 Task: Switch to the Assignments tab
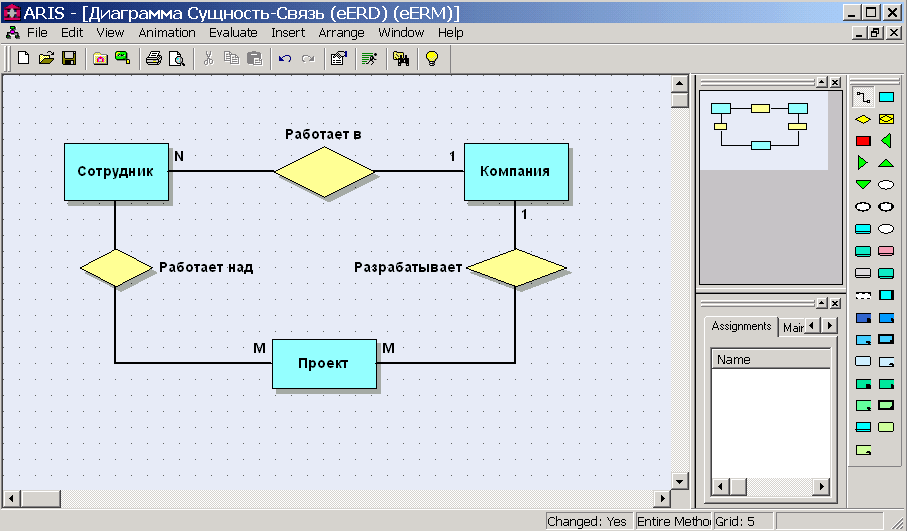tap(741, 326)
